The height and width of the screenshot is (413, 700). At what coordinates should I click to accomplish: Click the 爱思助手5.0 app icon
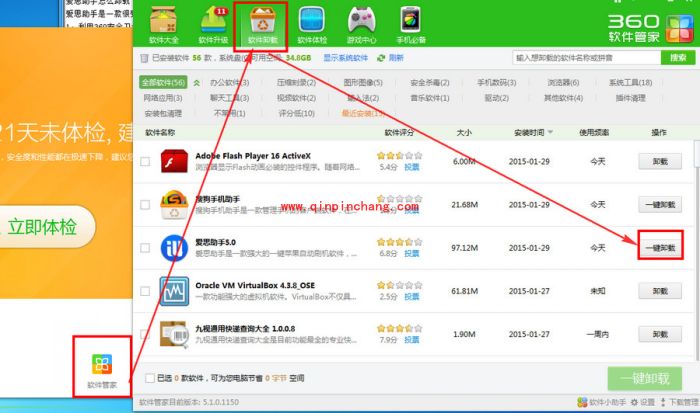coord(174,248)
